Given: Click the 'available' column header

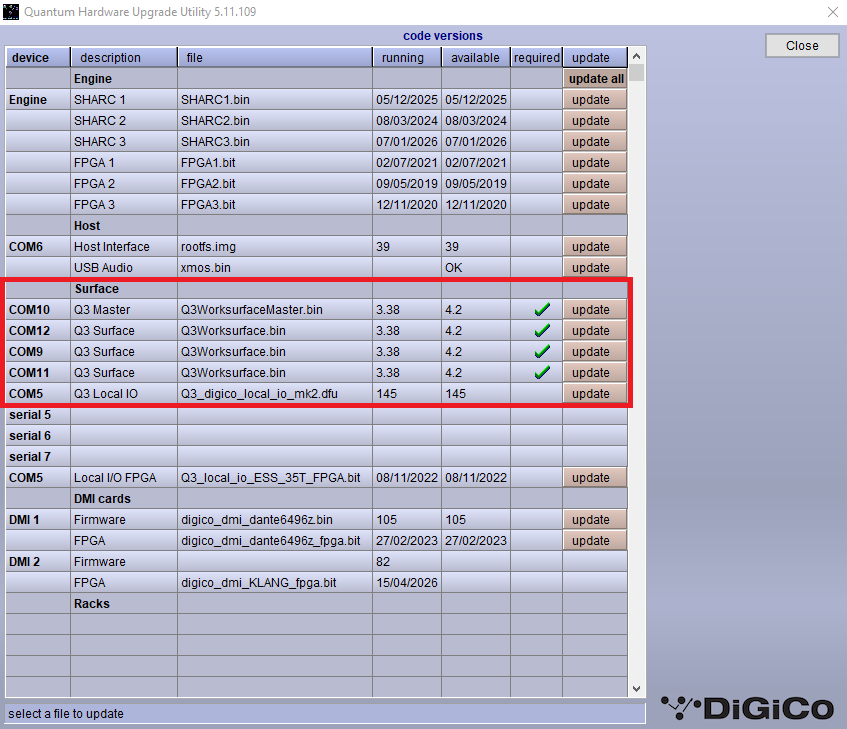Looking at the screenshot, I should (x=476, y=58).
